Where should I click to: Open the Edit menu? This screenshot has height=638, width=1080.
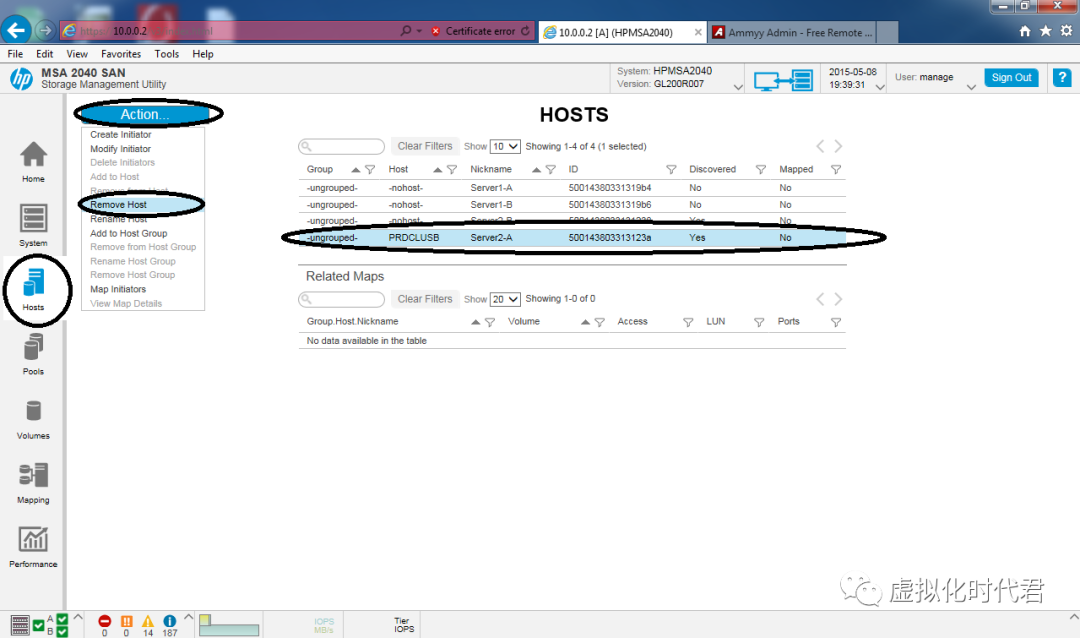[x=45, y=54]
